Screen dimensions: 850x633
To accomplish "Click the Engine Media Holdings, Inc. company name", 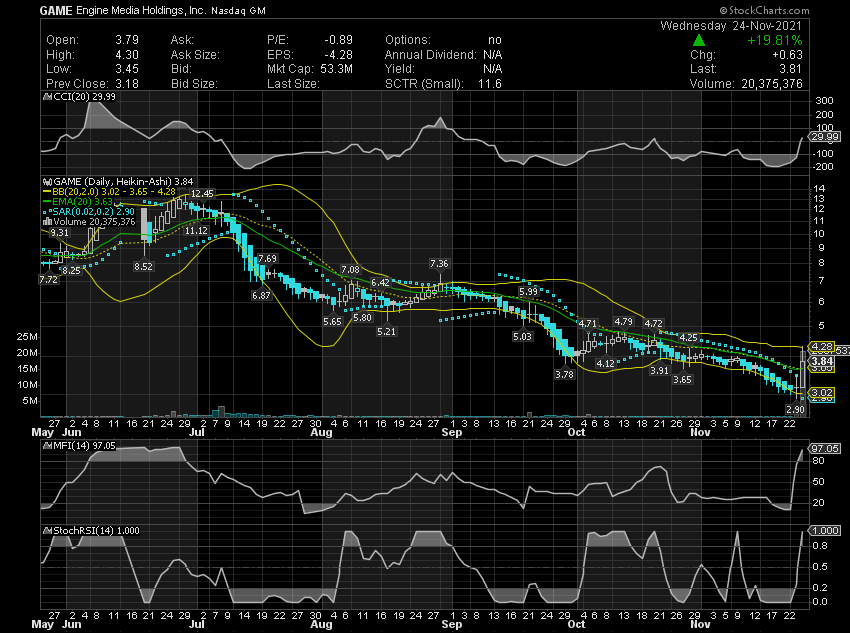I will click(141, 11).
